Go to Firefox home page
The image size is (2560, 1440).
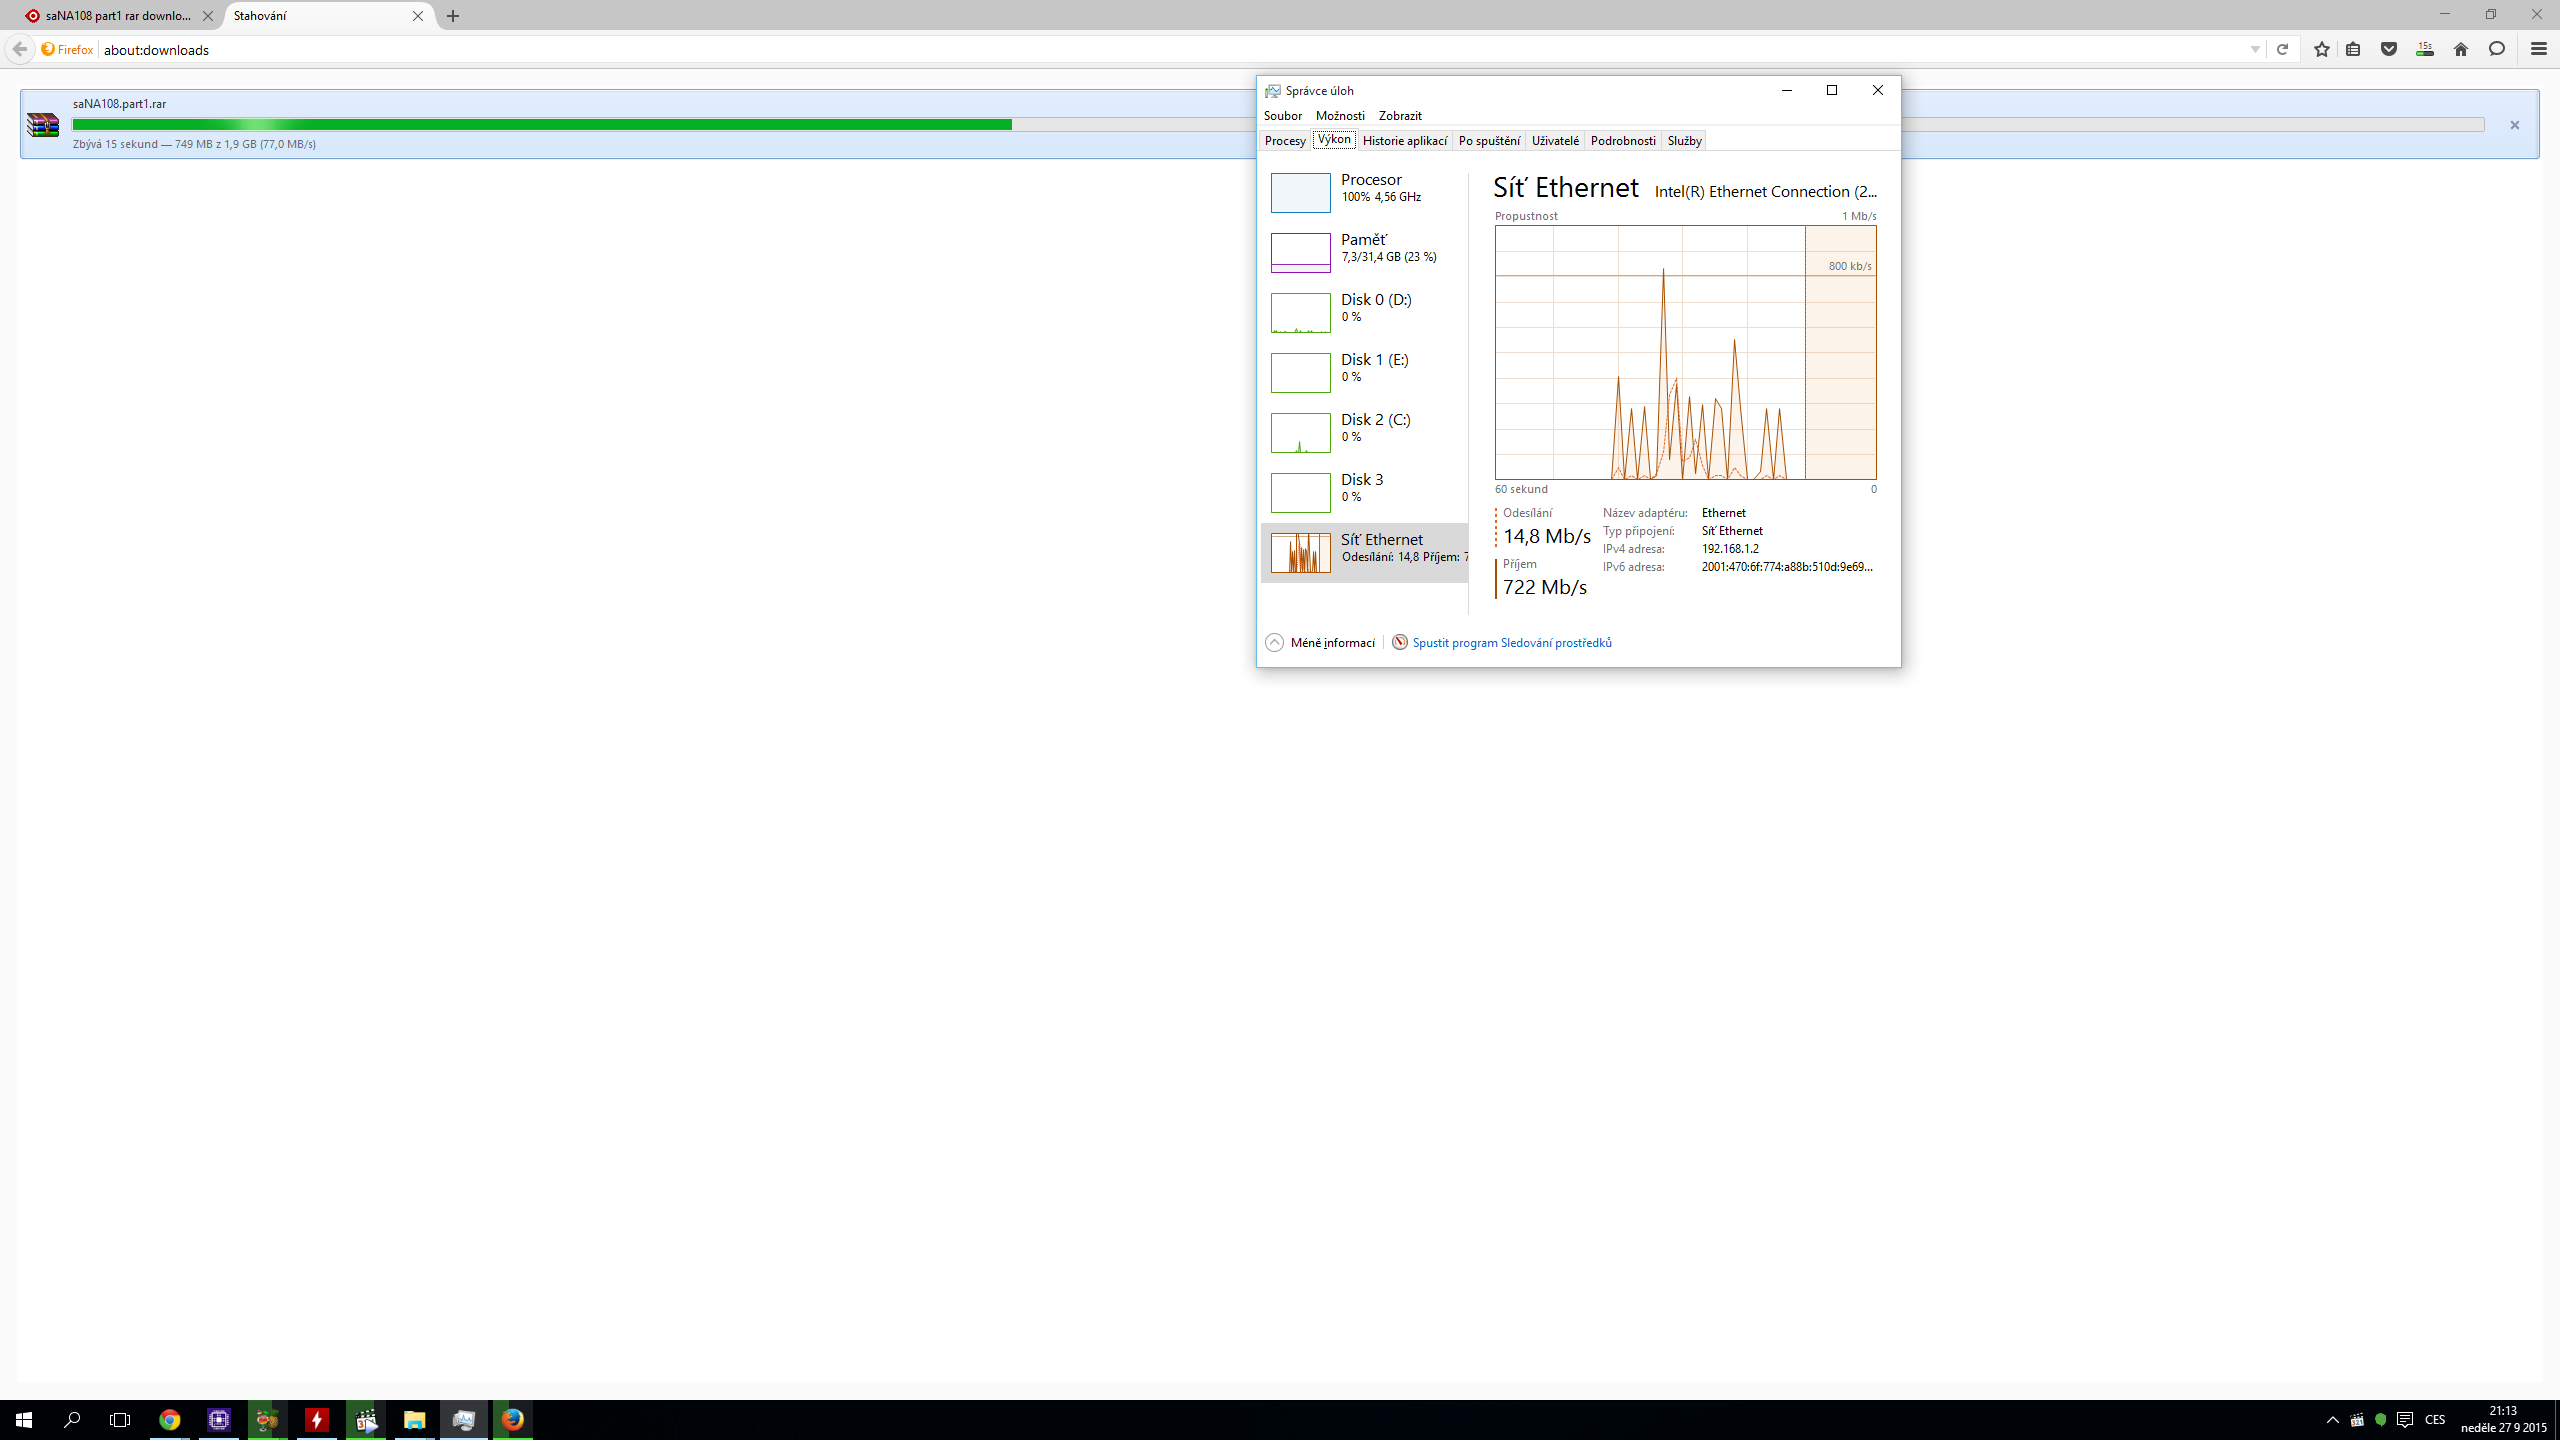pos(2461,49)
